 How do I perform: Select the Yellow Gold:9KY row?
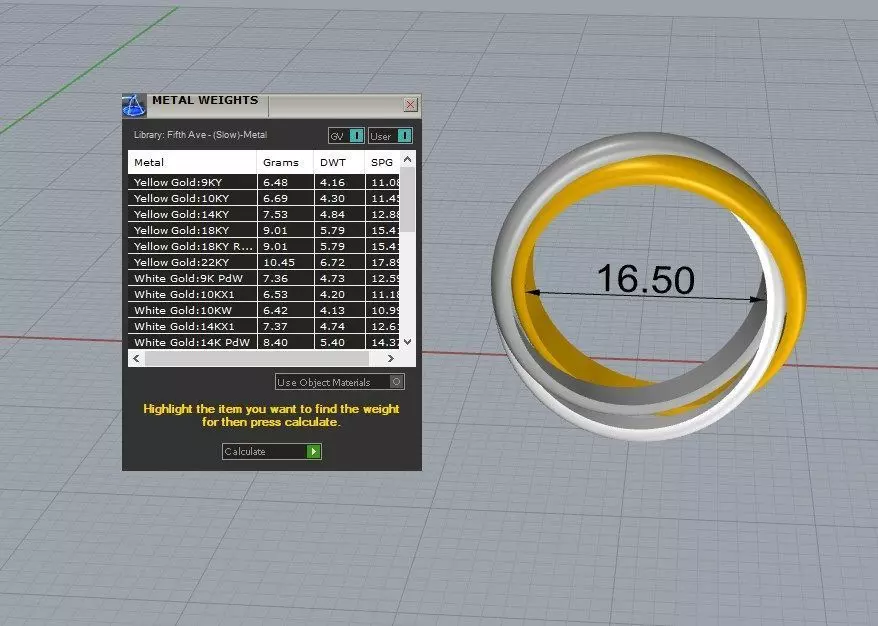coord(264,182)
